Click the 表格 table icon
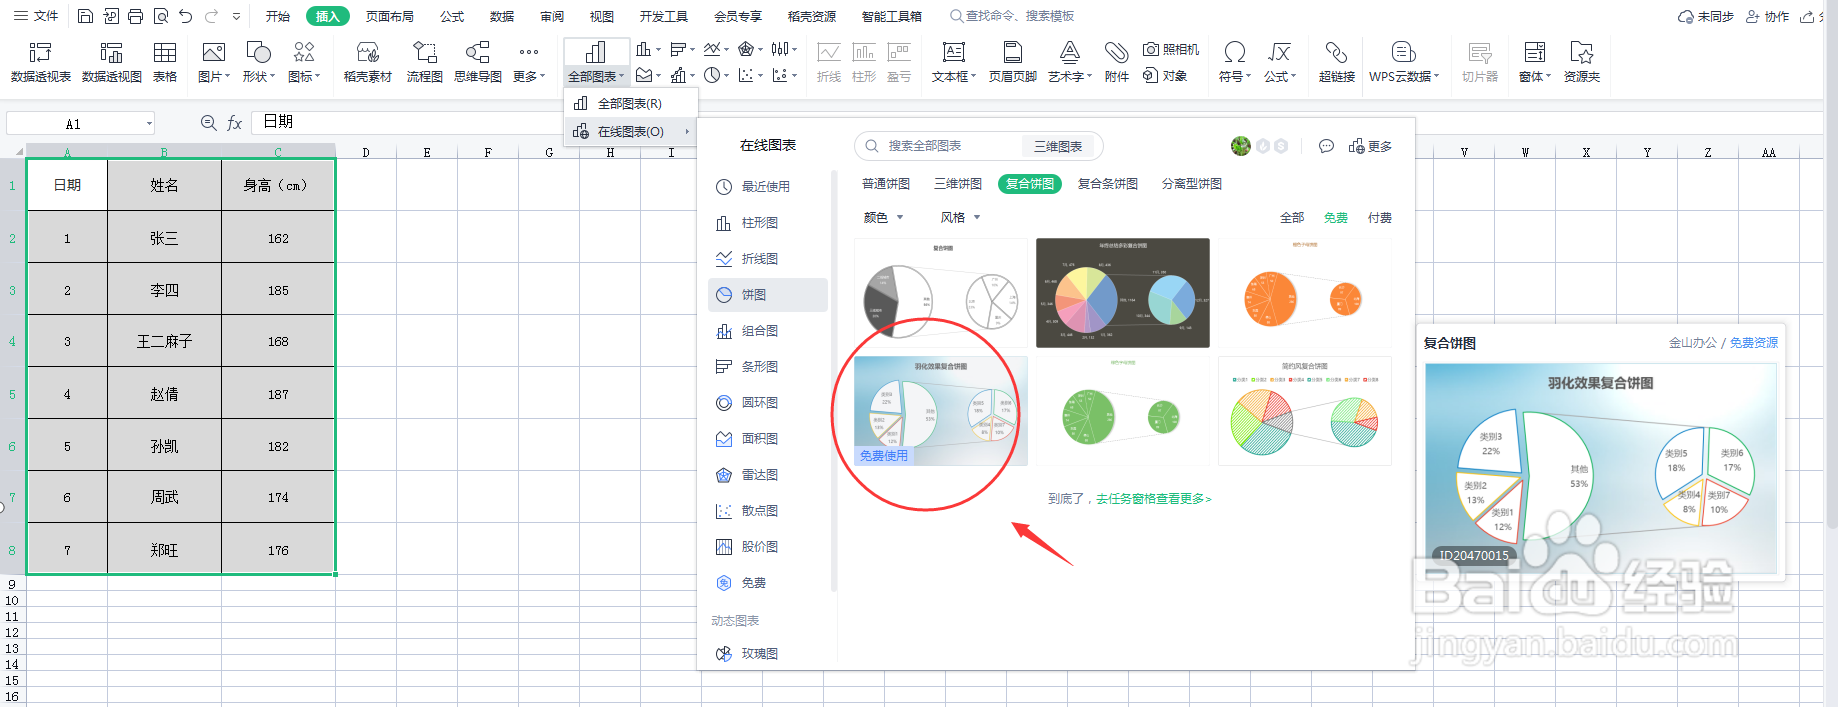The image size is (1838, 707). (x=165, y=62)
